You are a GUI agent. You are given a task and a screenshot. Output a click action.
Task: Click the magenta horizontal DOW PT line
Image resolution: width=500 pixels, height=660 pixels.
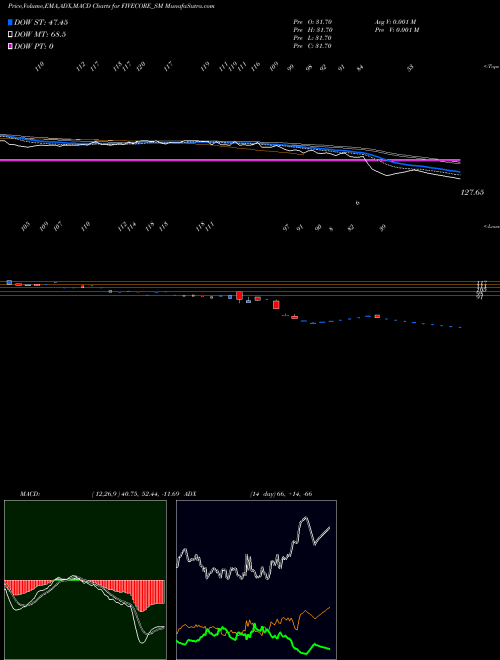click(x=230, y=160)
